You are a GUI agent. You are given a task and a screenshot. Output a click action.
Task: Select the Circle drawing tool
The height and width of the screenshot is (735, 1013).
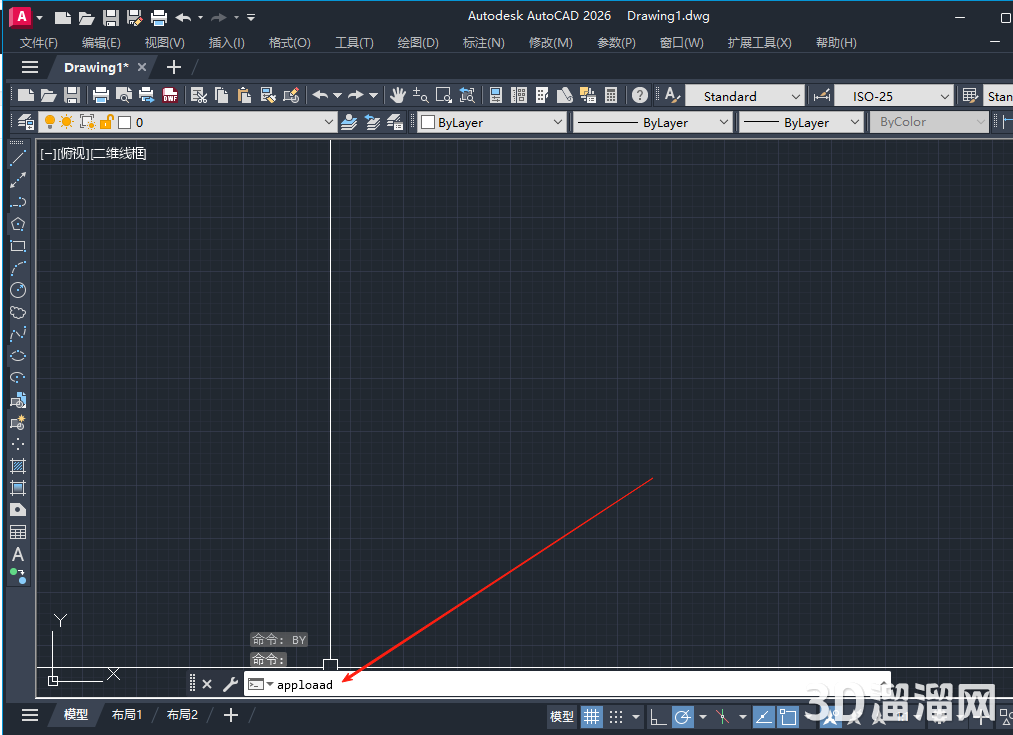[x=18, y=290]
